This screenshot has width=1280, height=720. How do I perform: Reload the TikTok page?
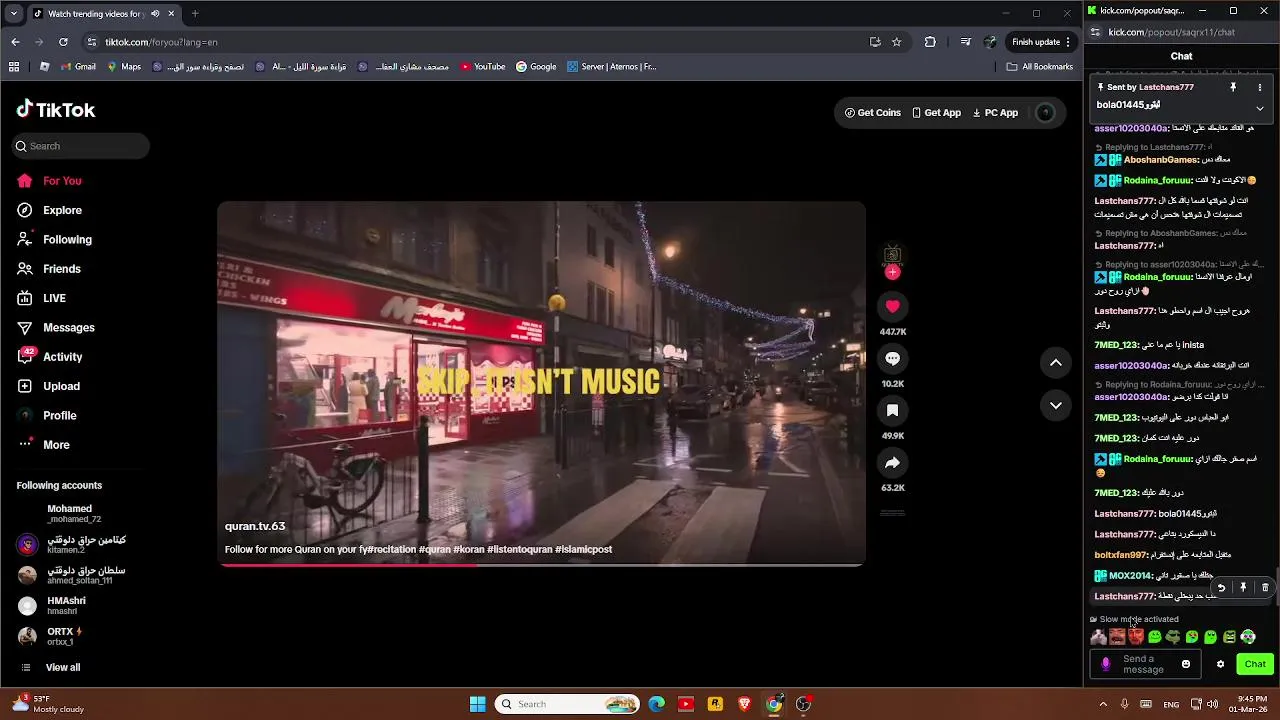pyautogui.click(x=63, y=42)
